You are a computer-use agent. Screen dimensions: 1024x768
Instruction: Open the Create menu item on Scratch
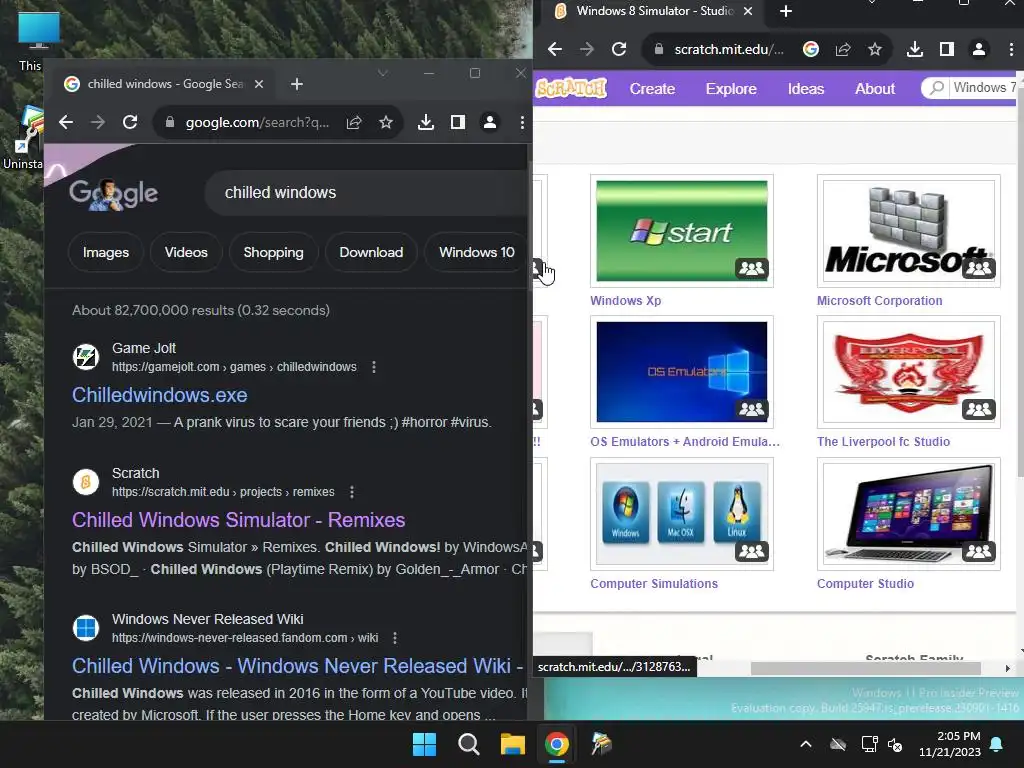coord(652,89)
